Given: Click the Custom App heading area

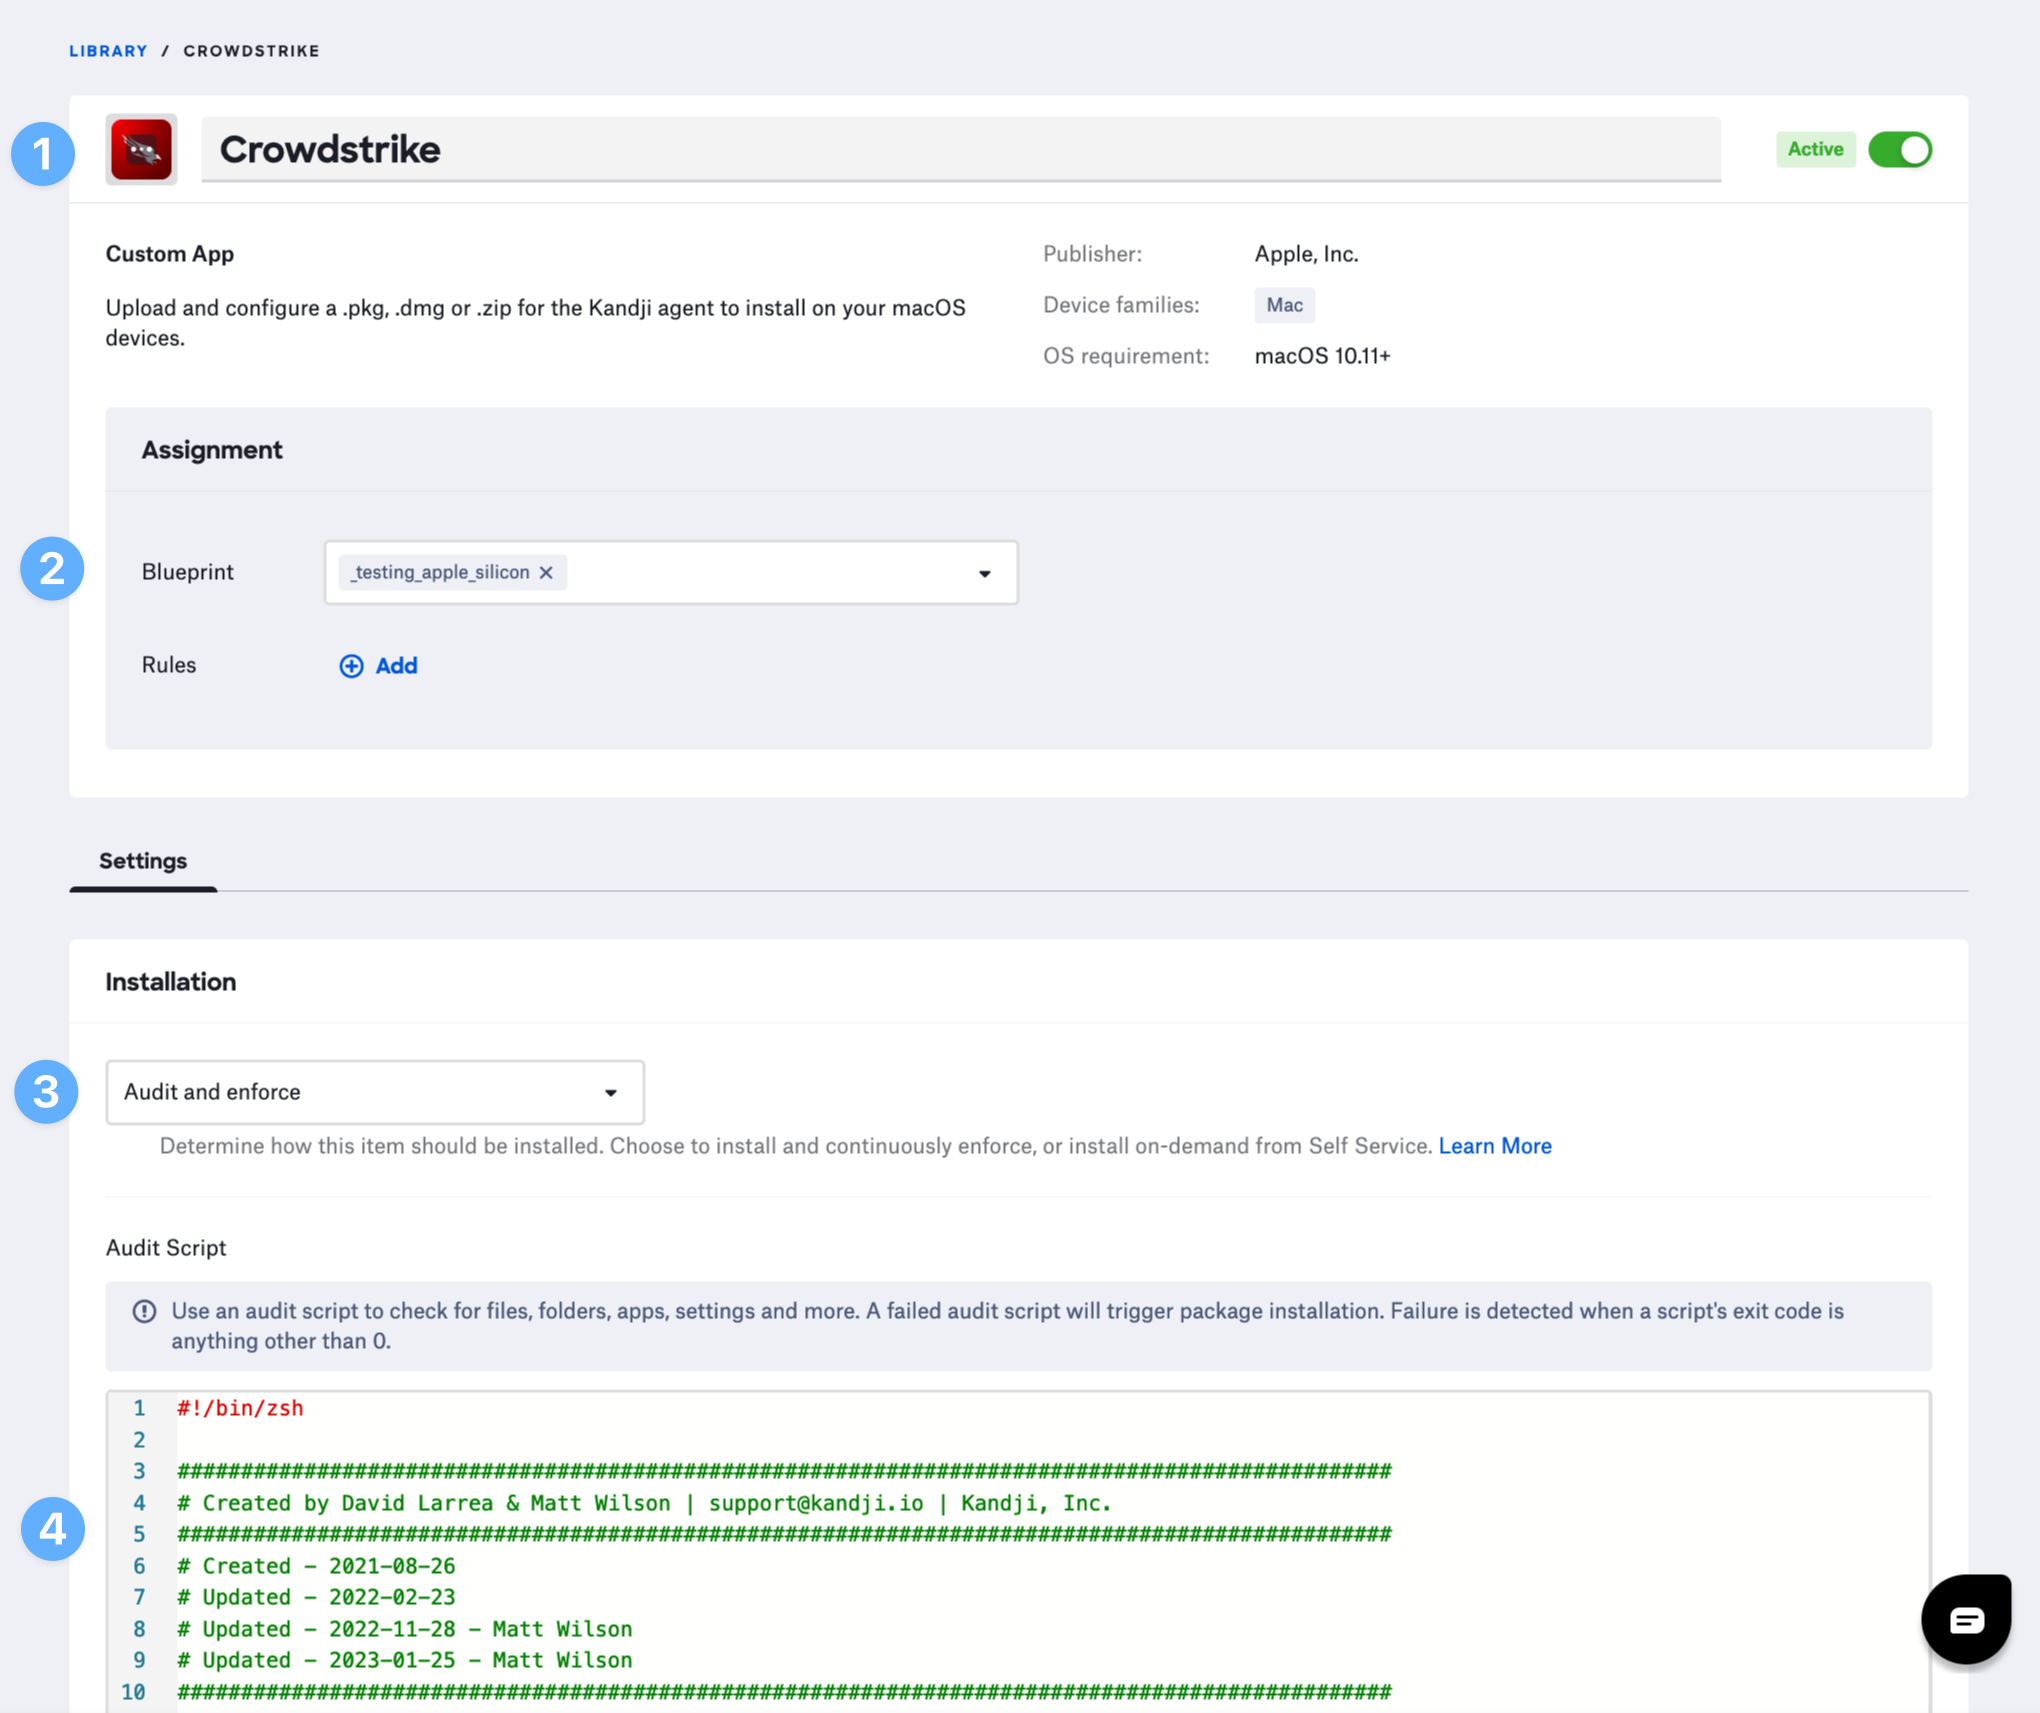Looking at the screenshot, I should [x=169, y=254].
